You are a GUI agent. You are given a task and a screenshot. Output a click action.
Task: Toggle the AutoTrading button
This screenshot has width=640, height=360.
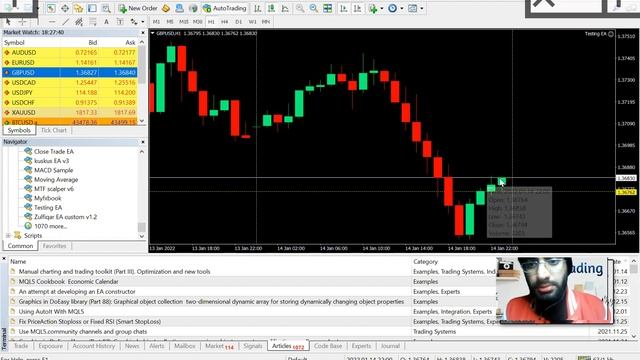click(x=224, y=8)
